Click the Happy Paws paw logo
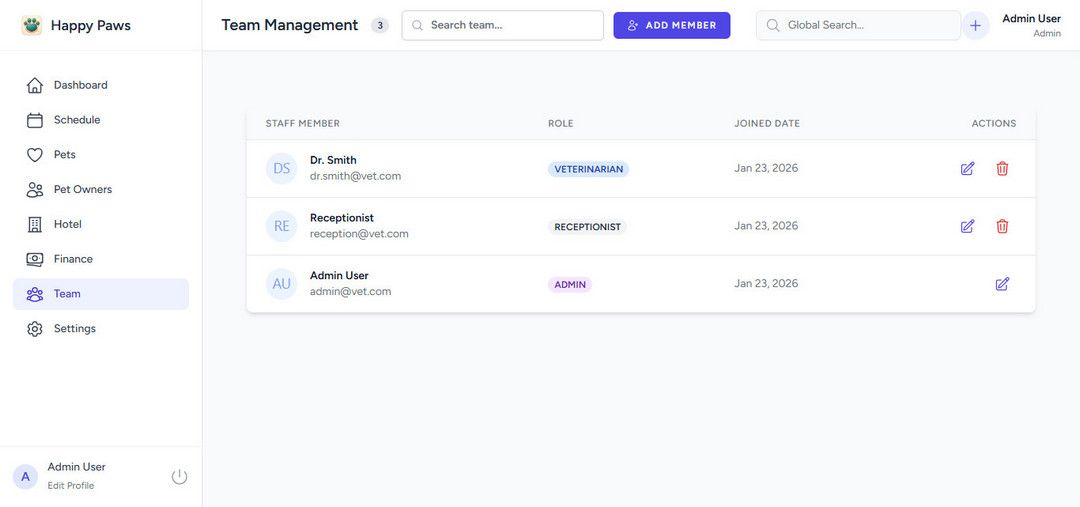Screen dimensions: 1080x507 click(32, 26)
